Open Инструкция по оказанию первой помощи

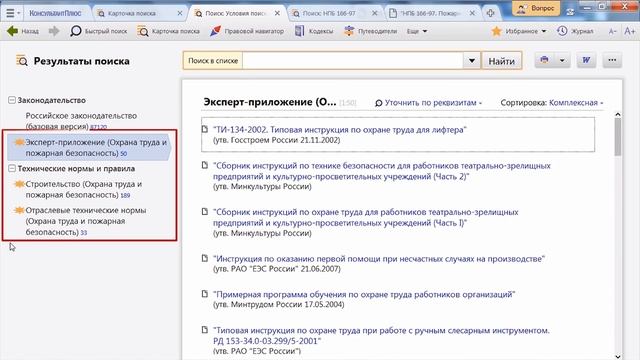[379, 259]
